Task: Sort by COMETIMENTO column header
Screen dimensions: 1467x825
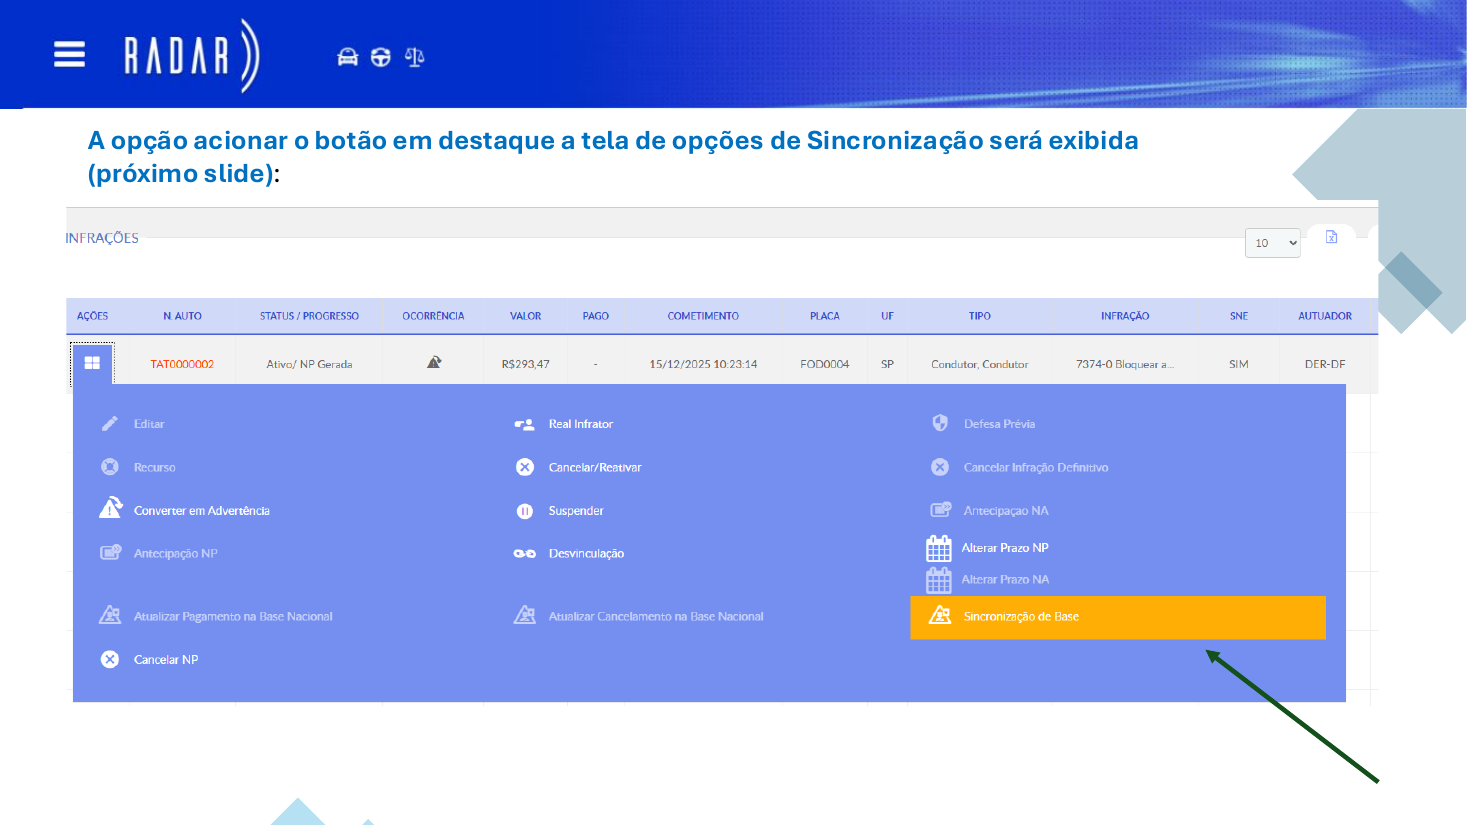Action: click(x=703, y=316)
